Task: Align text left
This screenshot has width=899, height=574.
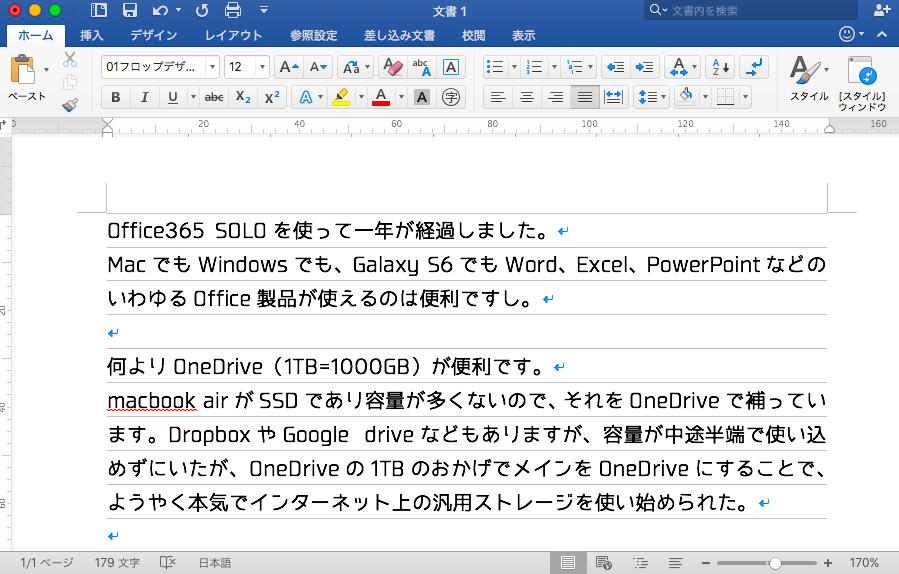Action: tap(498, 97)
